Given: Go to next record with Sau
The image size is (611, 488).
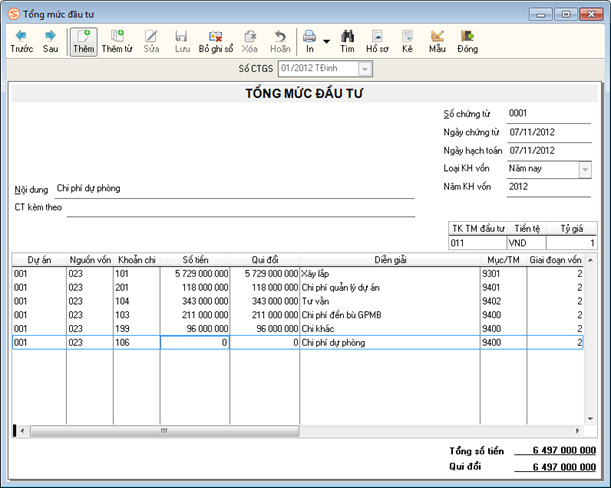Looking at the screenshot, I should coord(50,42).
